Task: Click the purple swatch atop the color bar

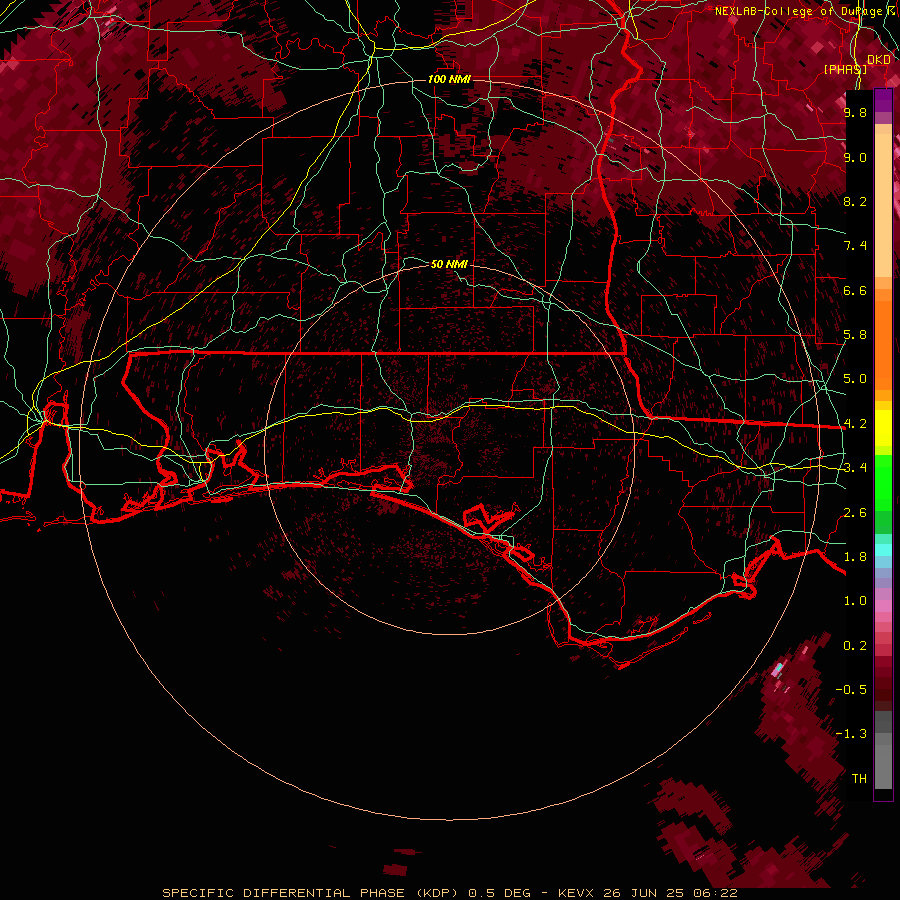Action: point(883,100)
